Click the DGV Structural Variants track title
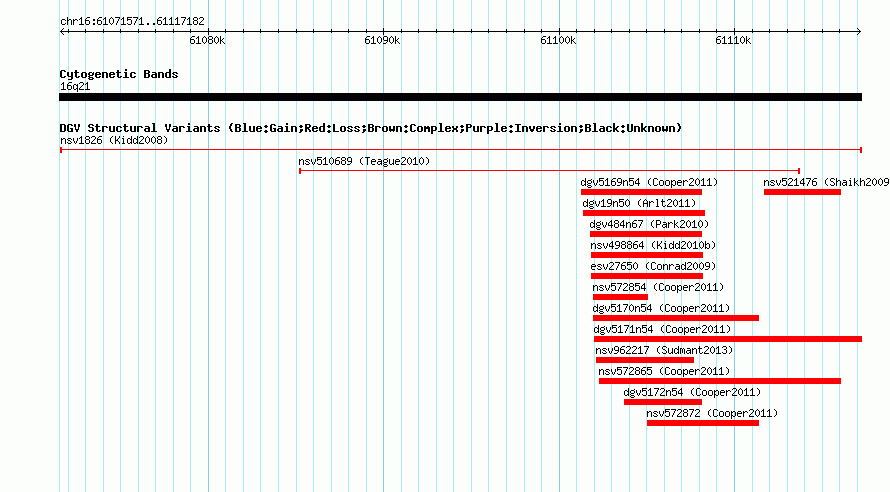Image resolution: width=890 pixels, height=492 pixels. click(x=371, y=128)
